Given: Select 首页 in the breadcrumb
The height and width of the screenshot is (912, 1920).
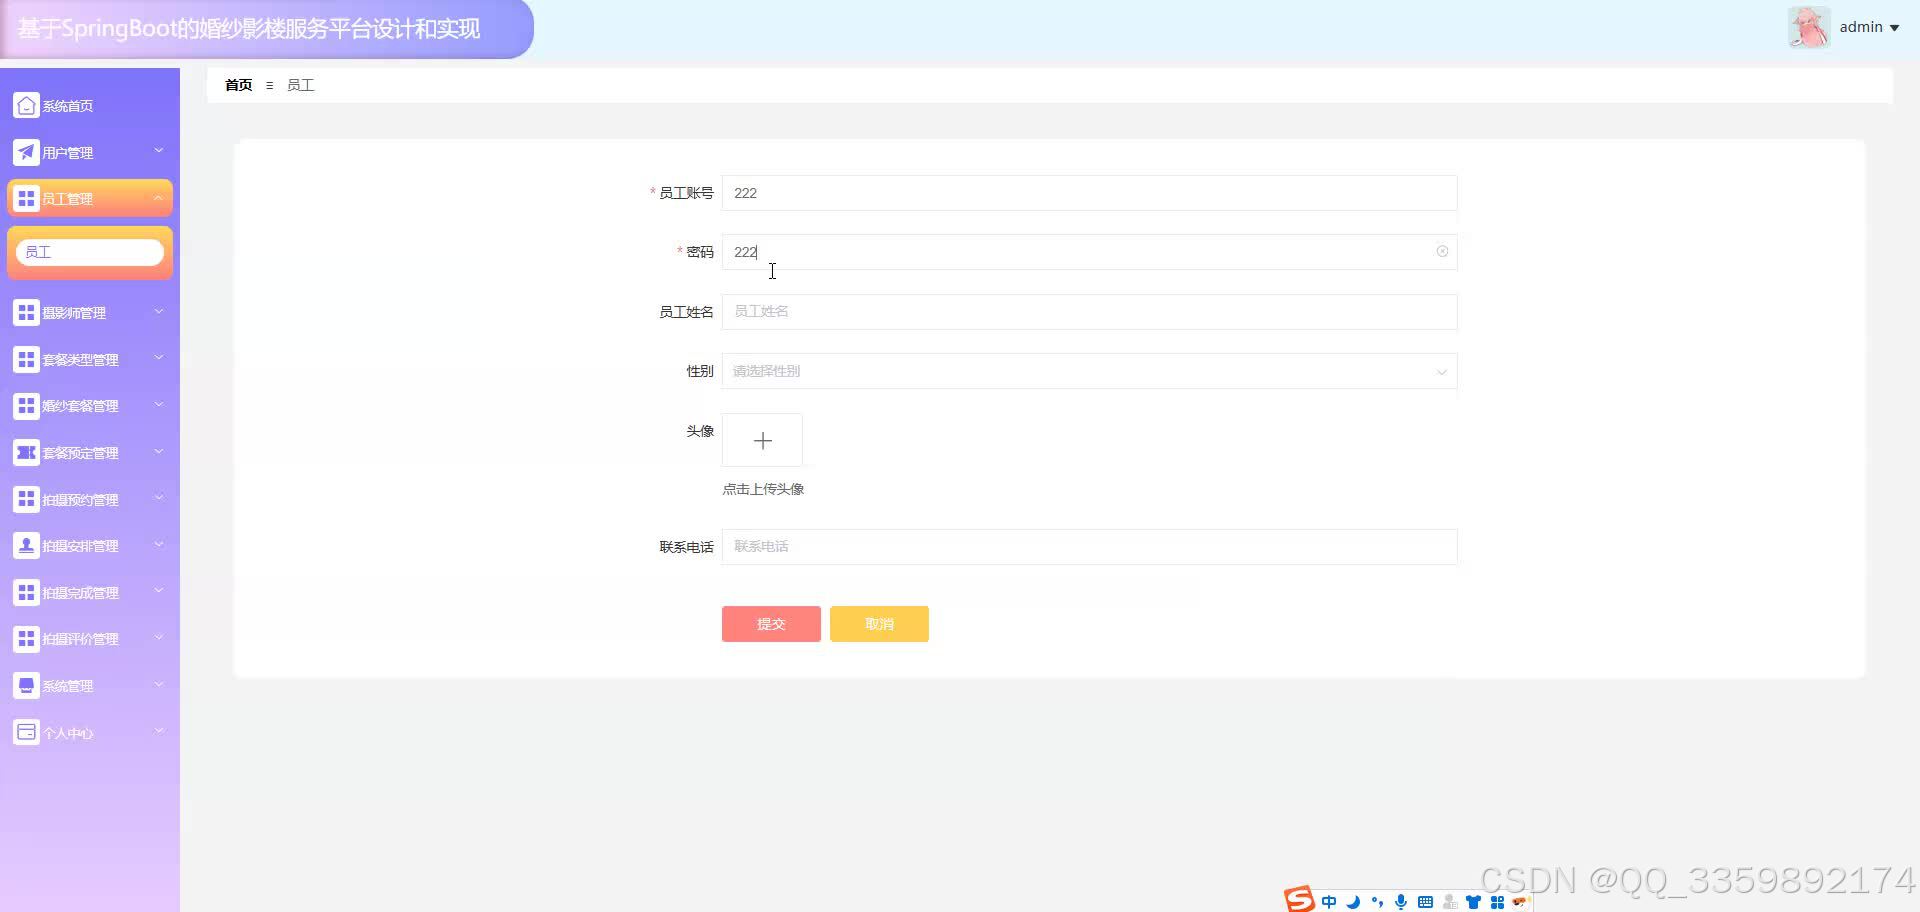Looking at the screenshot, I should point(238,85).
